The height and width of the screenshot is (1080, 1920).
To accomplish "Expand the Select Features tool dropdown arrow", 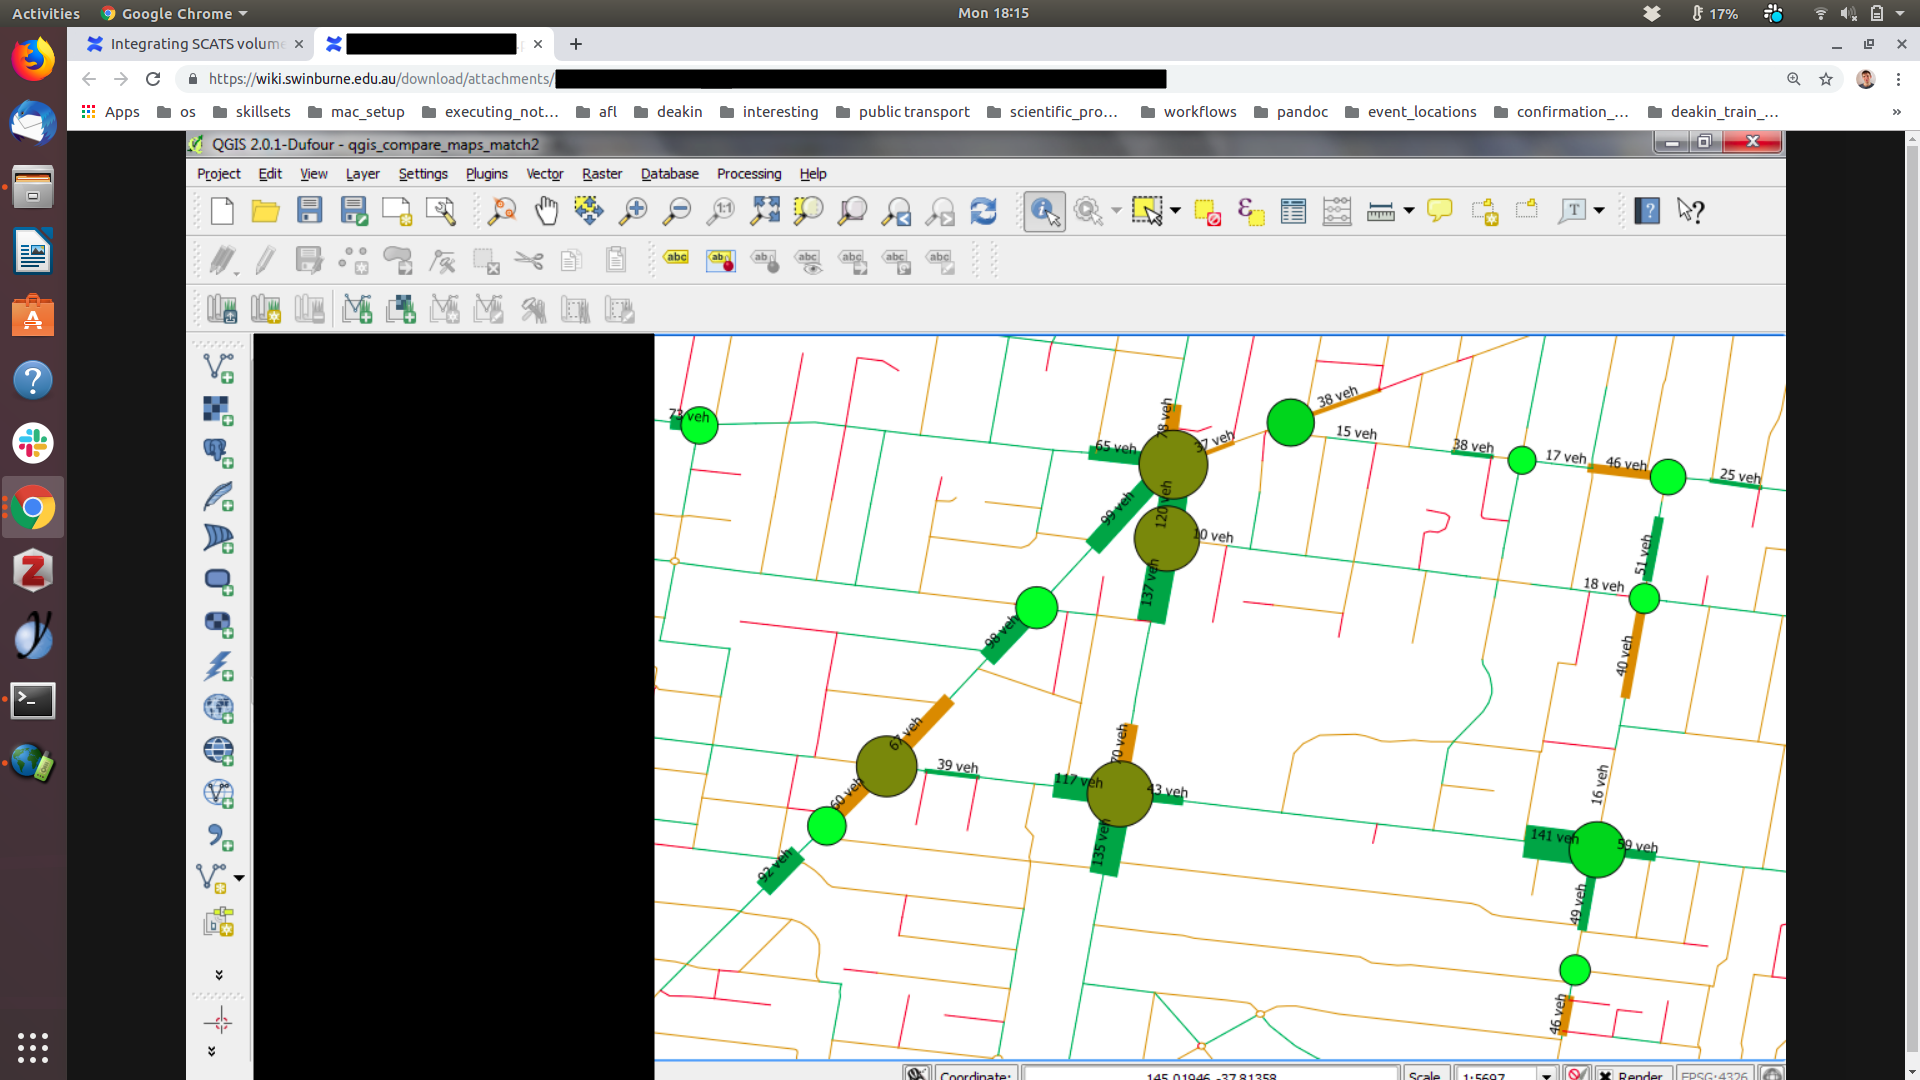I will [1175, 211].
